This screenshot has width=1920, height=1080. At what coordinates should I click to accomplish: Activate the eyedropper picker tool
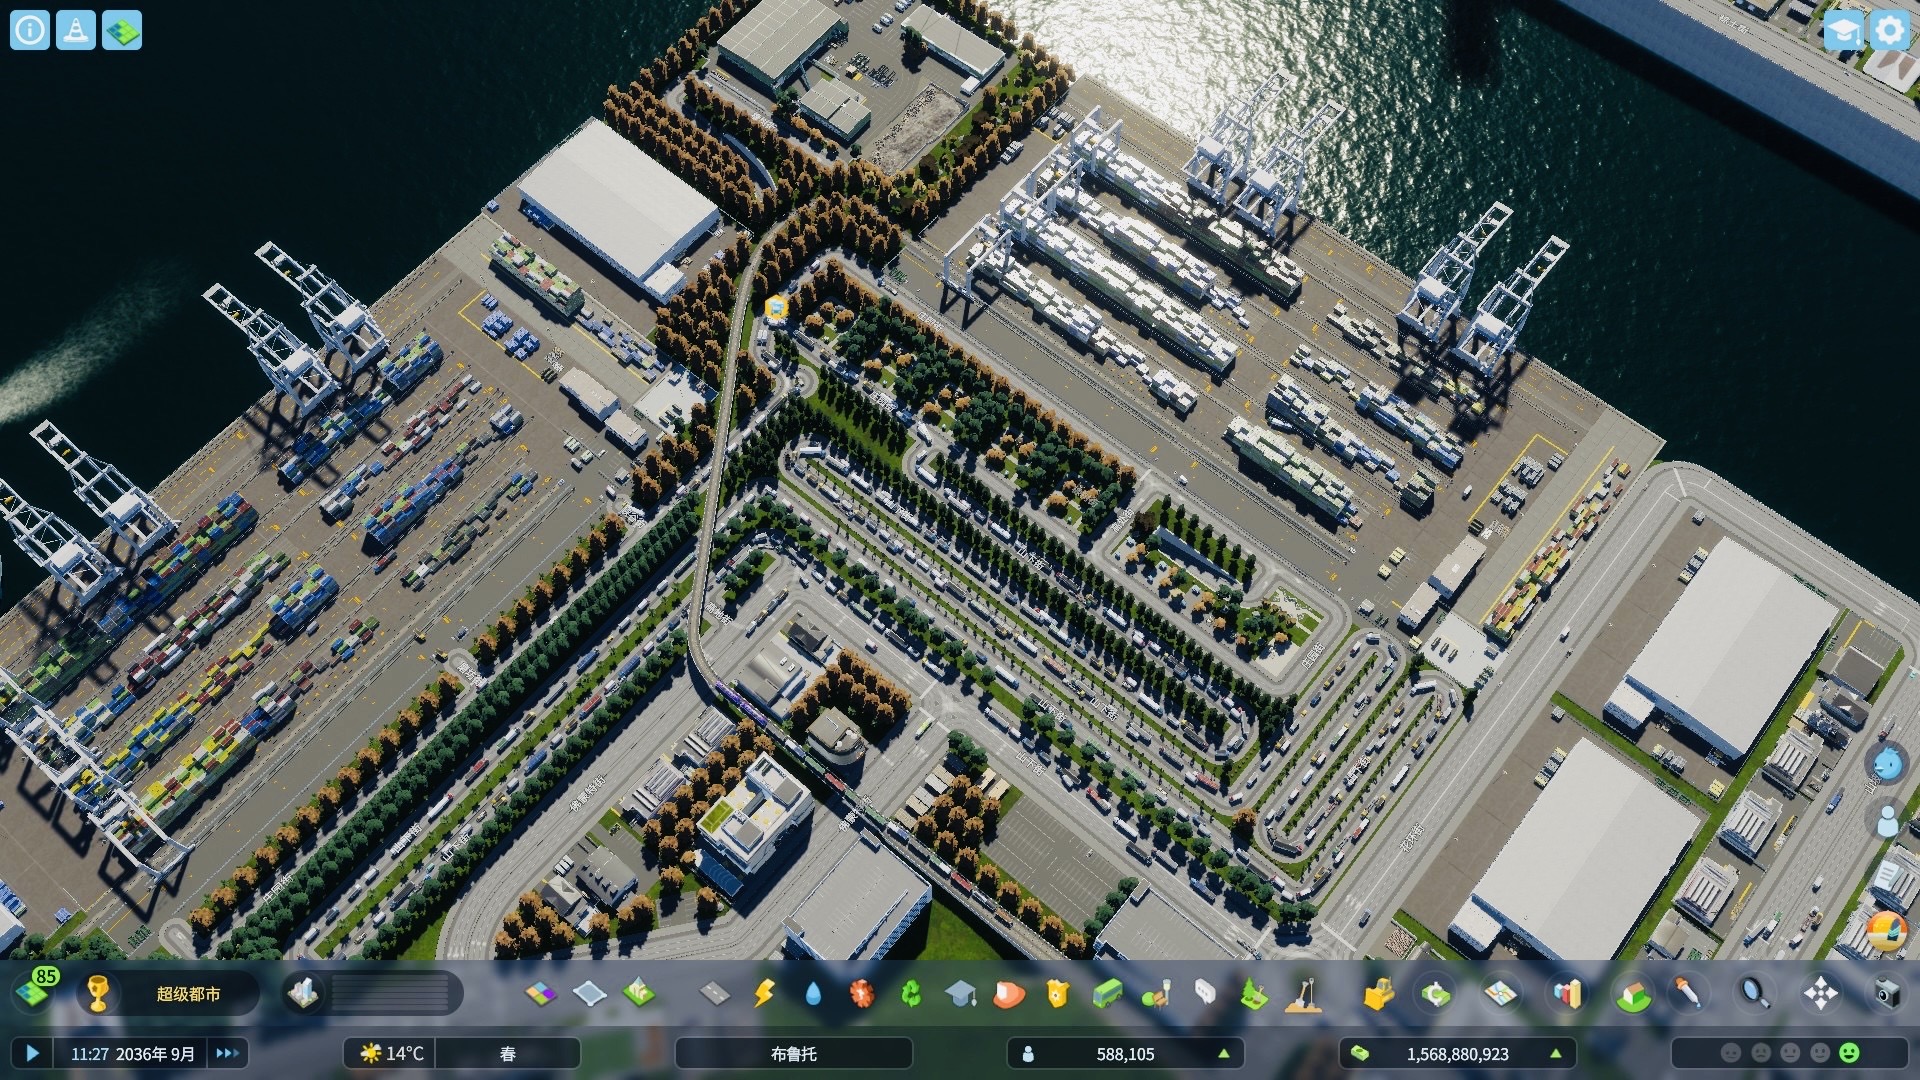tap(1688, 993)
